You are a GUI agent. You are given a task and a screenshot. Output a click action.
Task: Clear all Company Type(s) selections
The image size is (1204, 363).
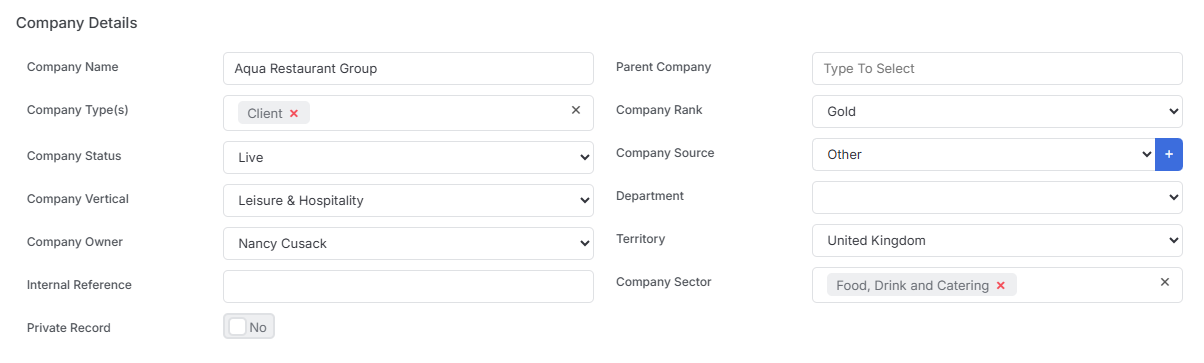(x=576, y=110)
